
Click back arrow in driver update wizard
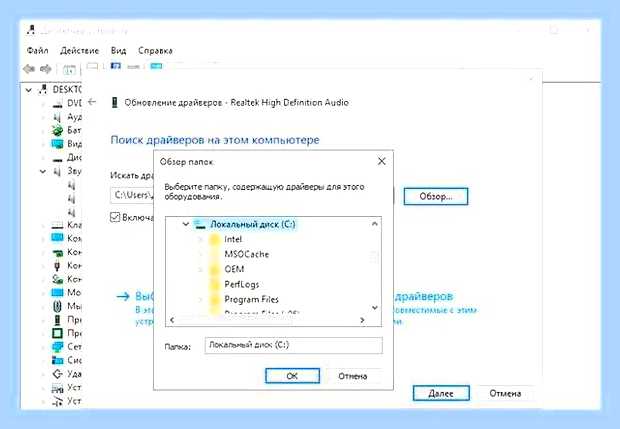pyautogui.click(x=92, y=102)
